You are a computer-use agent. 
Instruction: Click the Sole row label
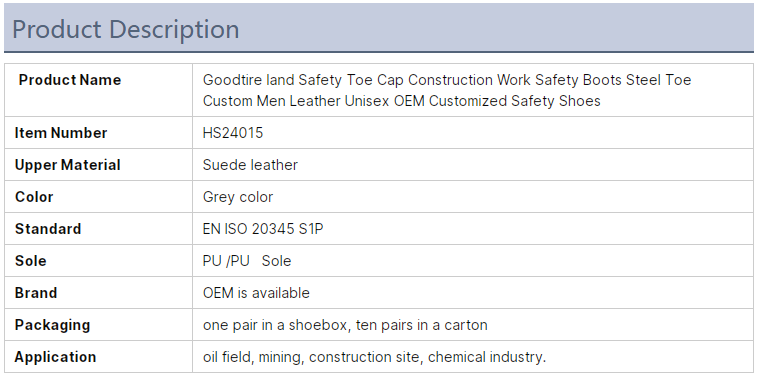[30, 261]
